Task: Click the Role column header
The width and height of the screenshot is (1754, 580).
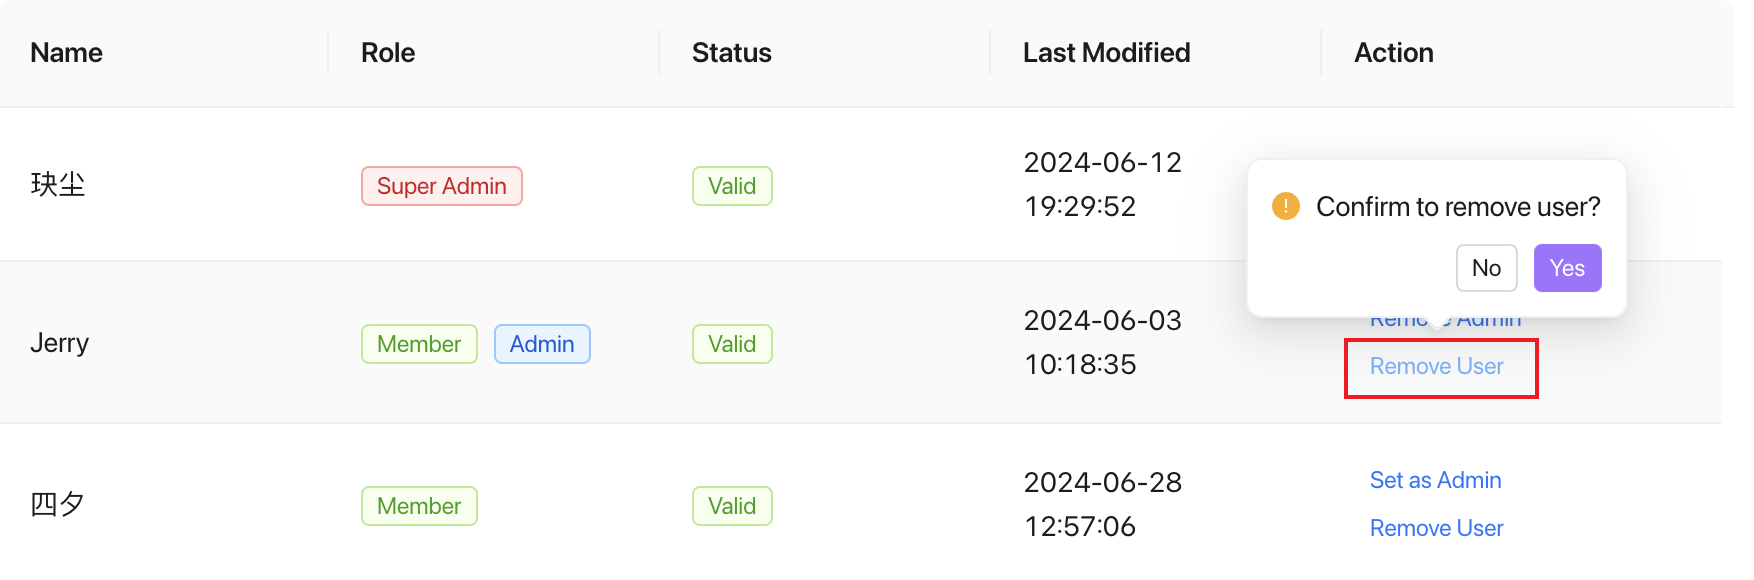Action: pyautogui.click(x=388, y=53)
